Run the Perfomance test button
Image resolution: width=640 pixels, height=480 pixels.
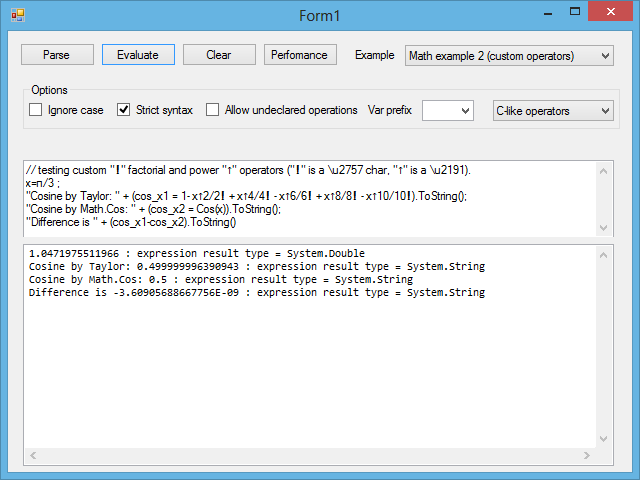tap(301, 55)
